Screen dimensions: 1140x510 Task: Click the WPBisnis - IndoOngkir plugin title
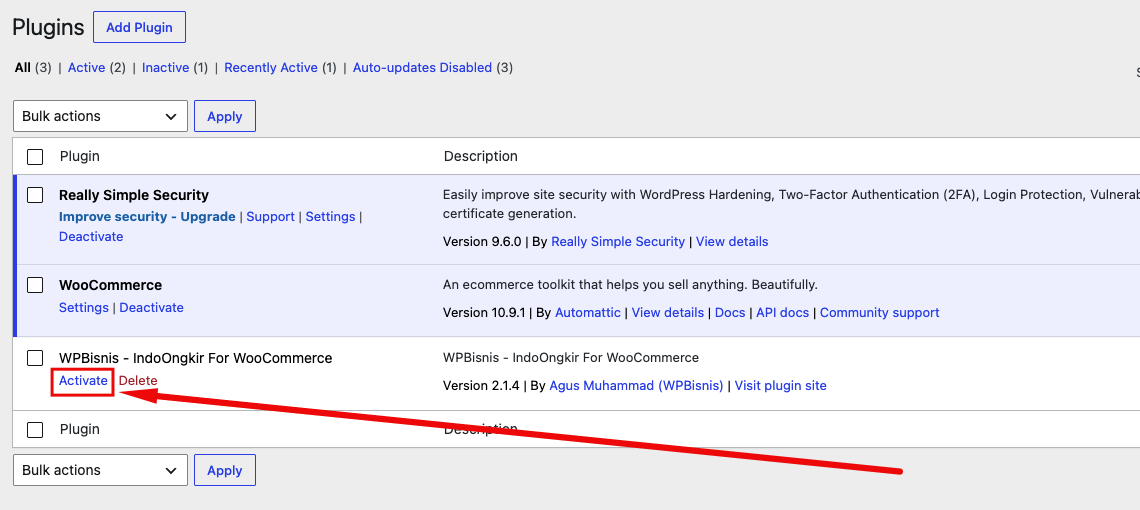[196, 358]
